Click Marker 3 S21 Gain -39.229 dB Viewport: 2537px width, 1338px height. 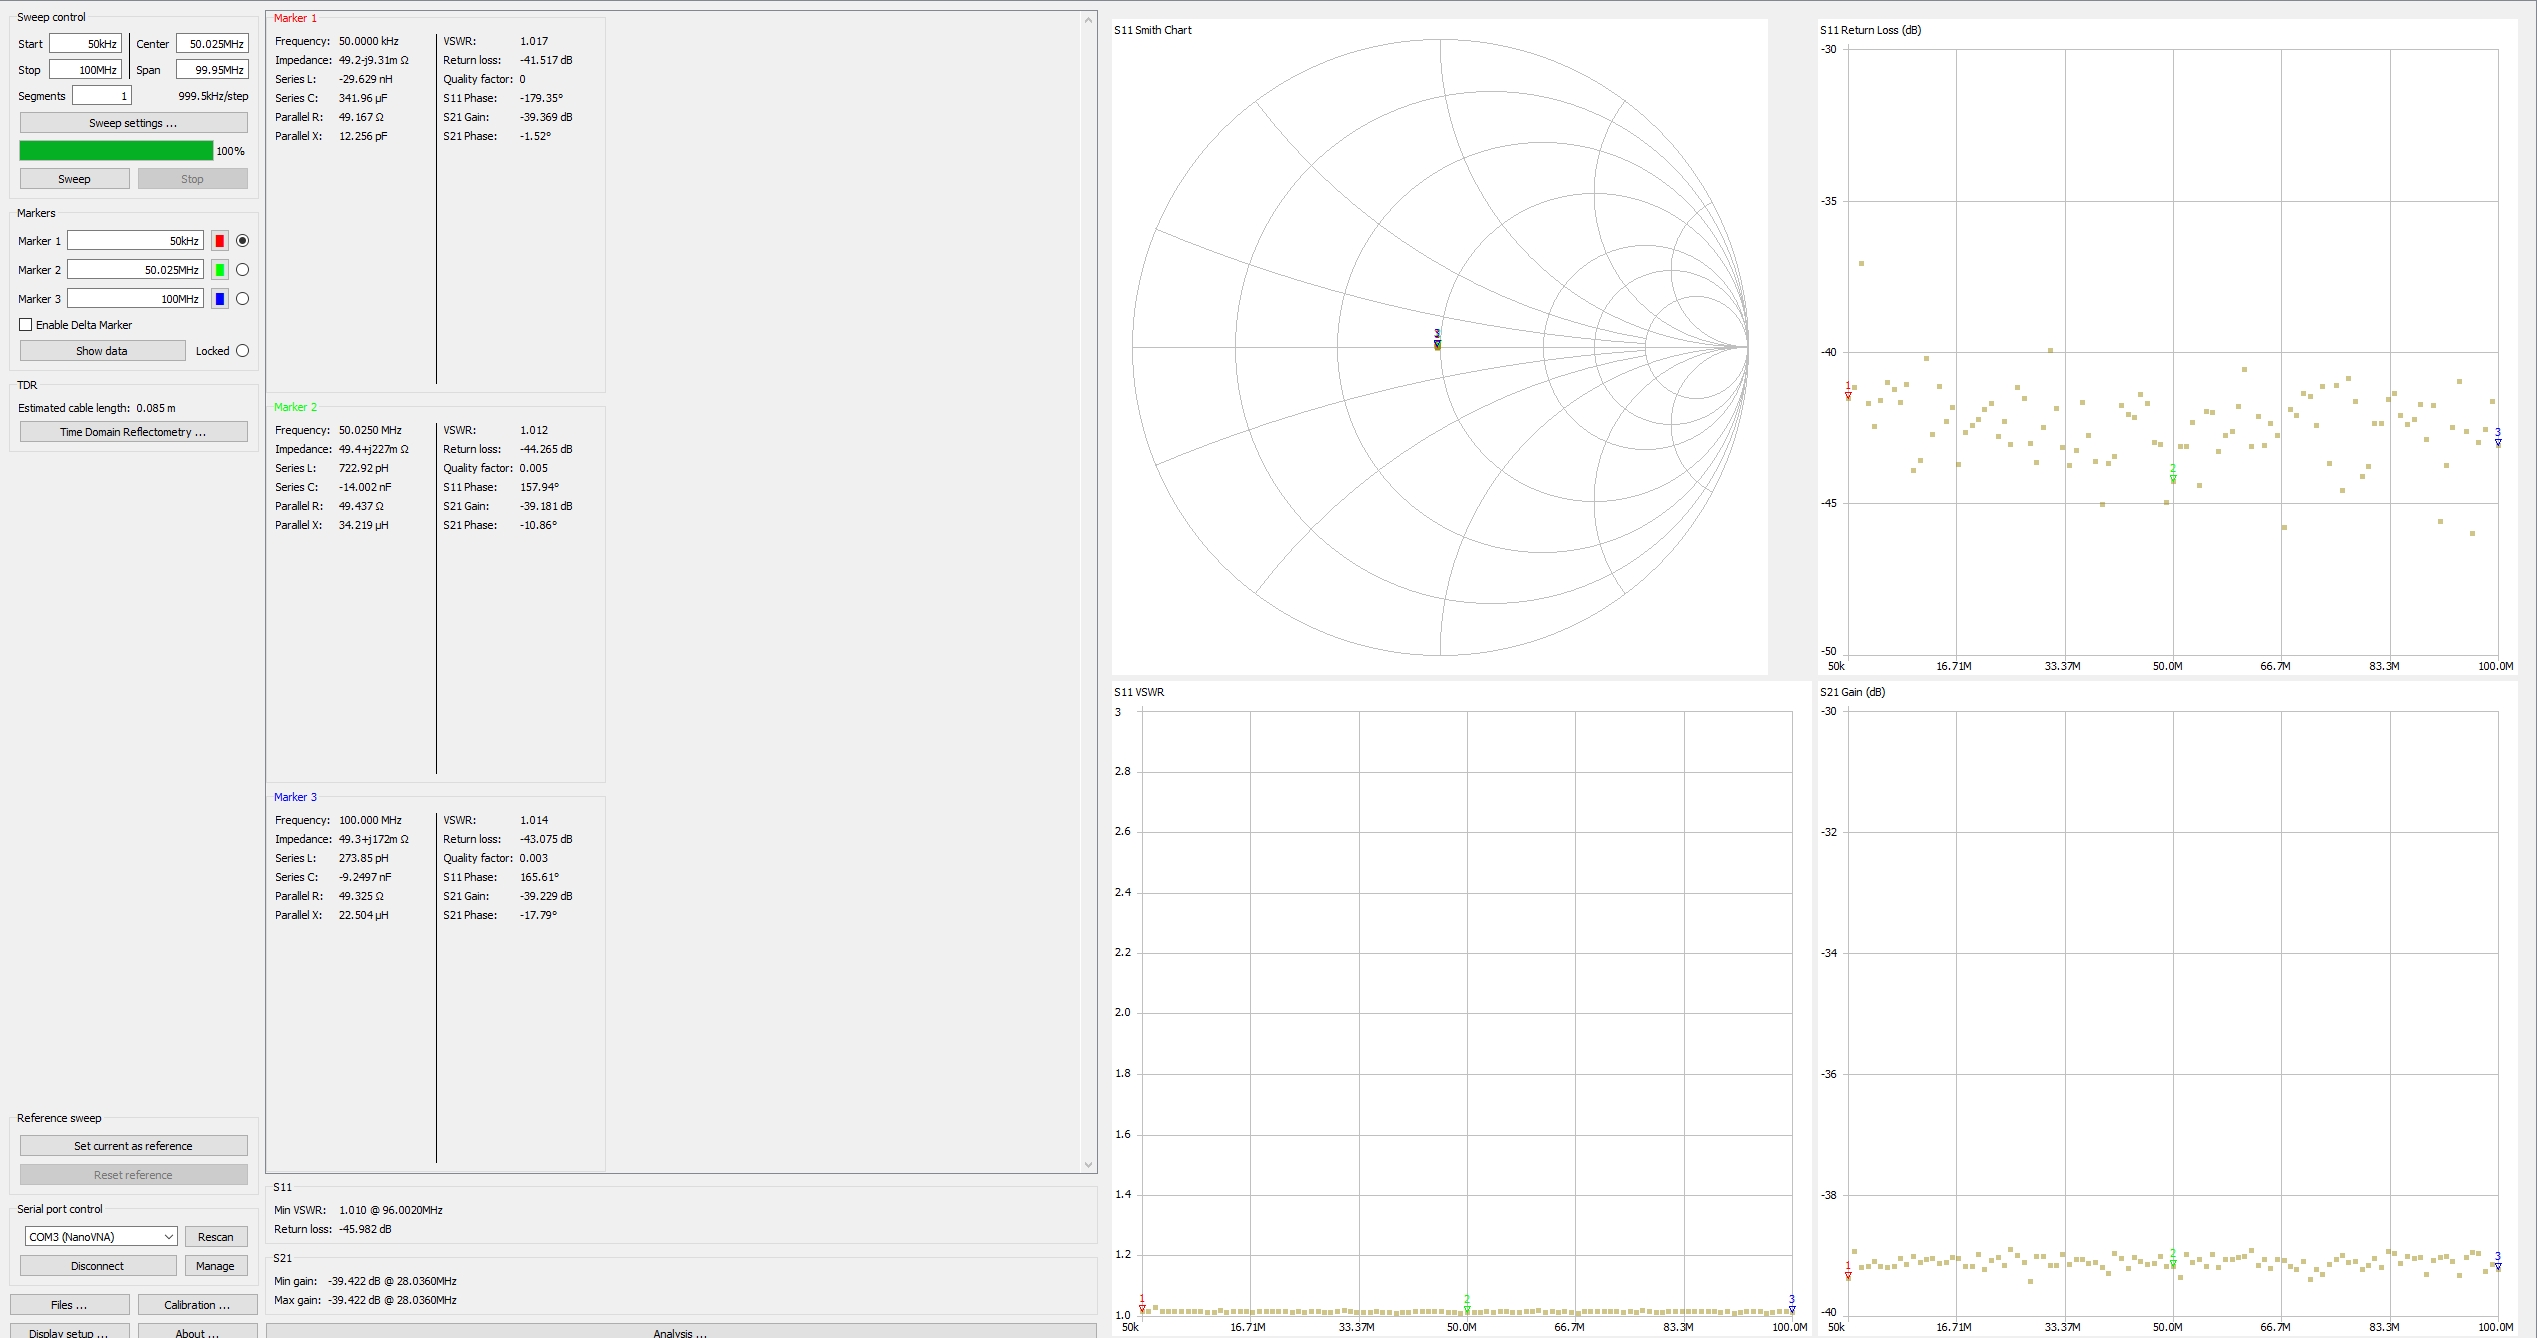546,896
